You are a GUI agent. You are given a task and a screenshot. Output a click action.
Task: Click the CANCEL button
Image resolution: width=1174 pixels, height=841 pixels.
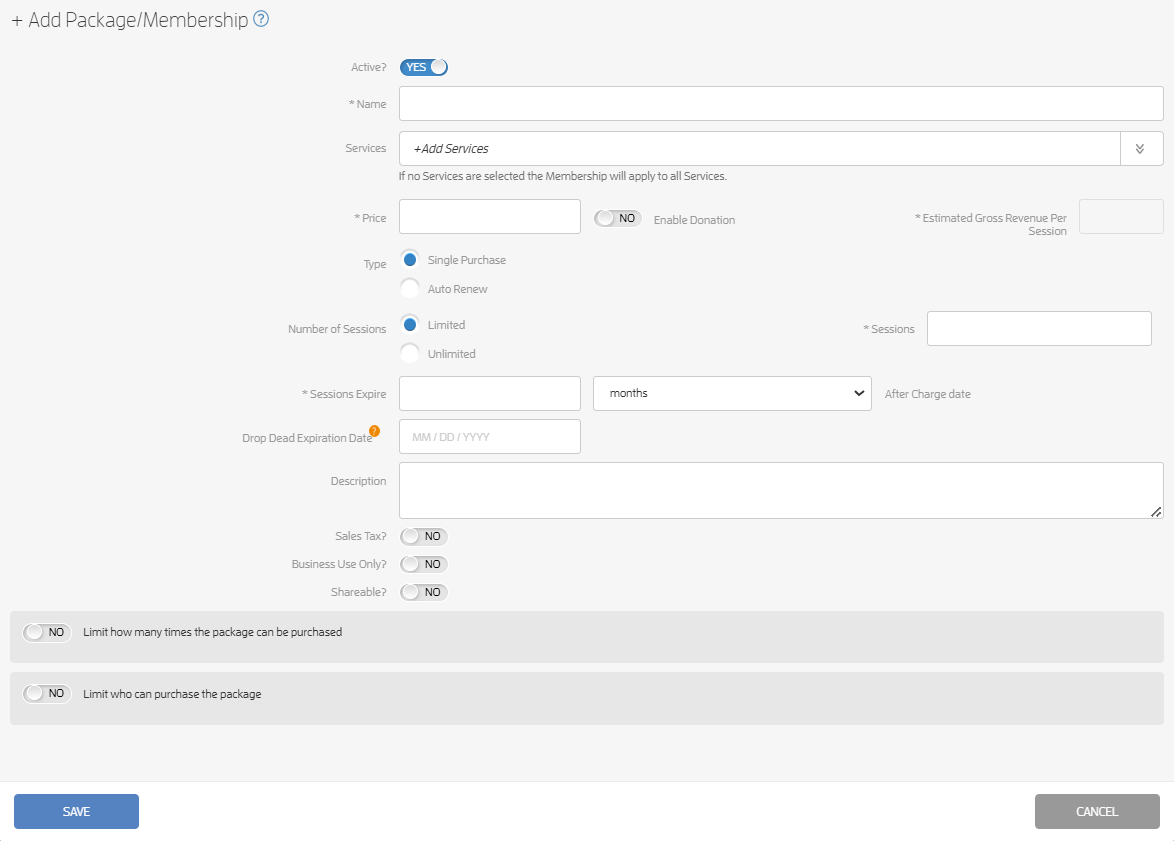pyautogui.click(x=1097, y=812)
